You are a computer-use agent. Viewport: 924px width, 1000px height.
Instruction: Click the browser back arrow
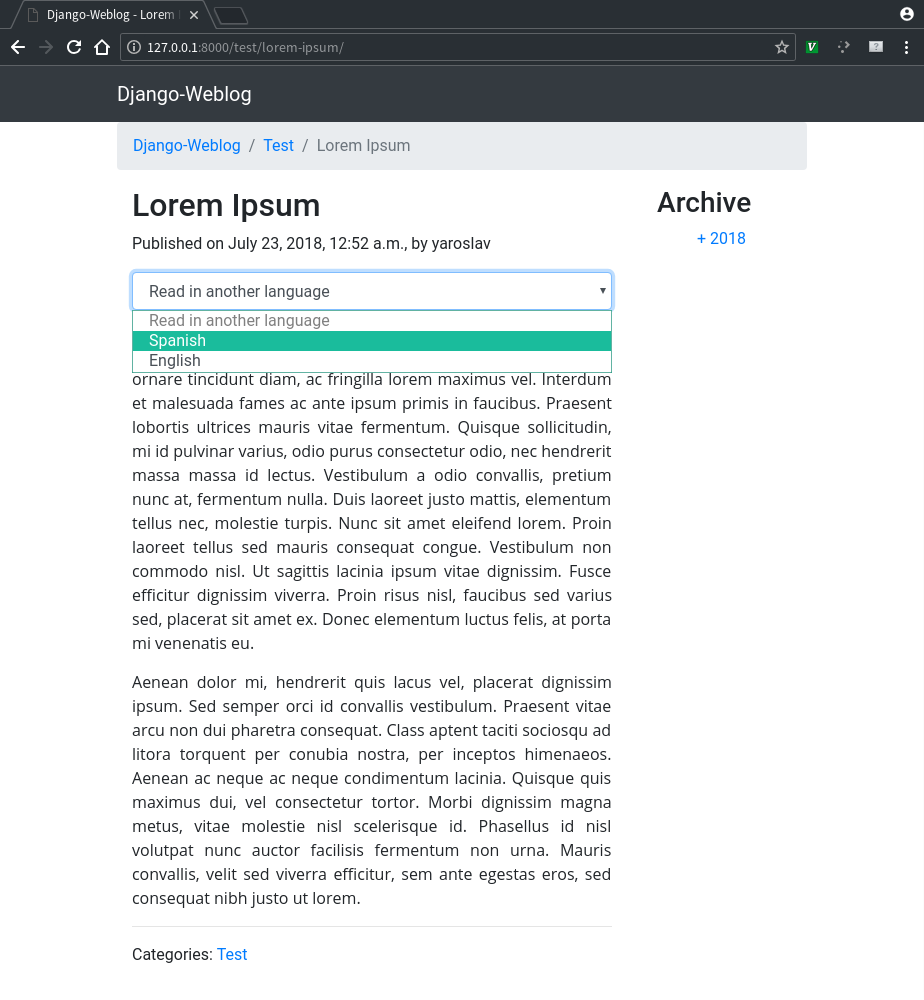pos(18,47)
